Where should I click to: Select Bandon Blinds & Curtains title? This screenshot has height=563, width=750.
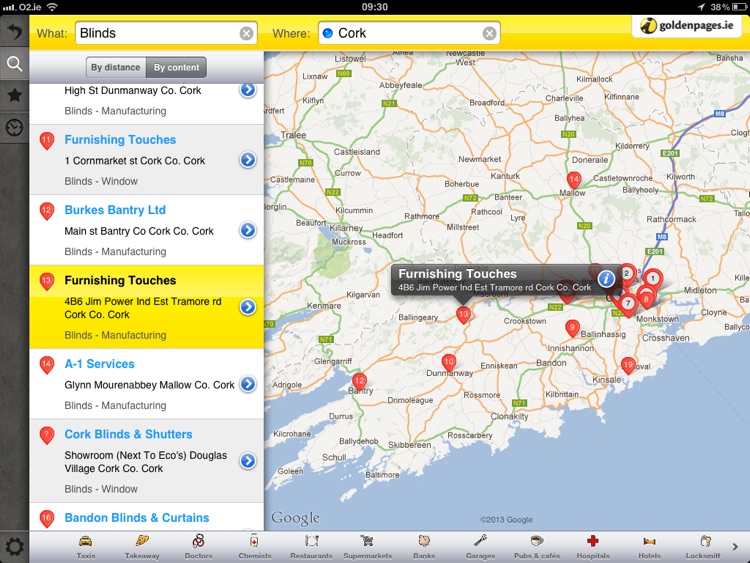[137, 518]
